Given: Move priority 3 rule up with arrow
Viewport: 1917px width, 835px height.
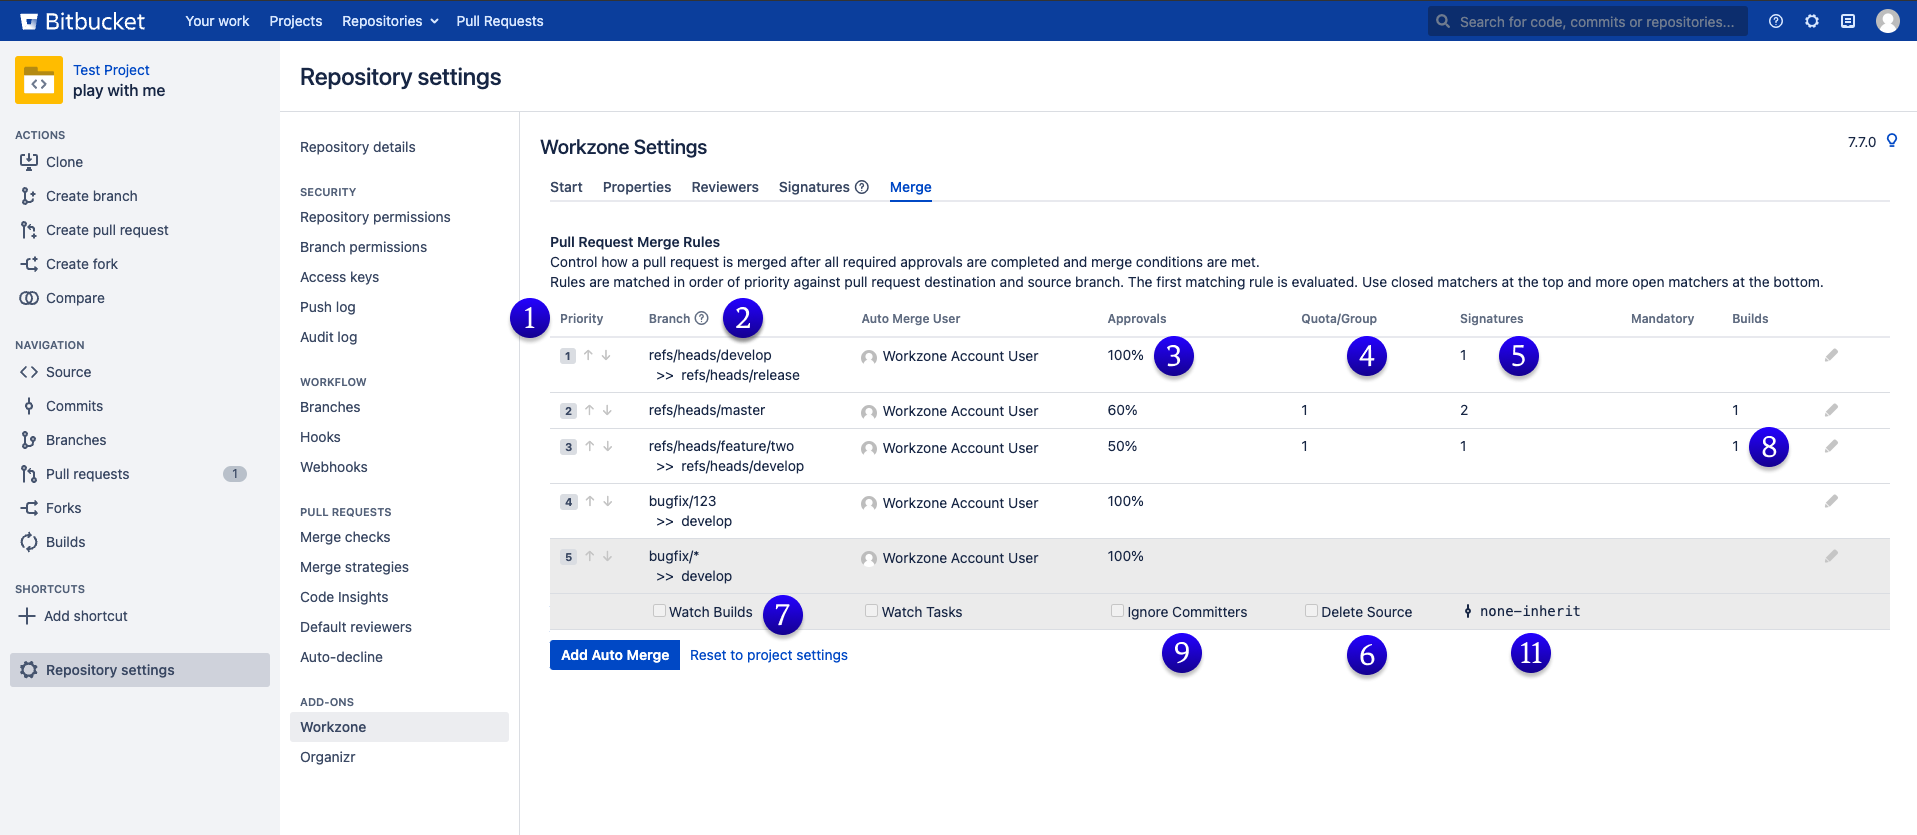Looking at the screenshot, I should (x=590, y=446).
